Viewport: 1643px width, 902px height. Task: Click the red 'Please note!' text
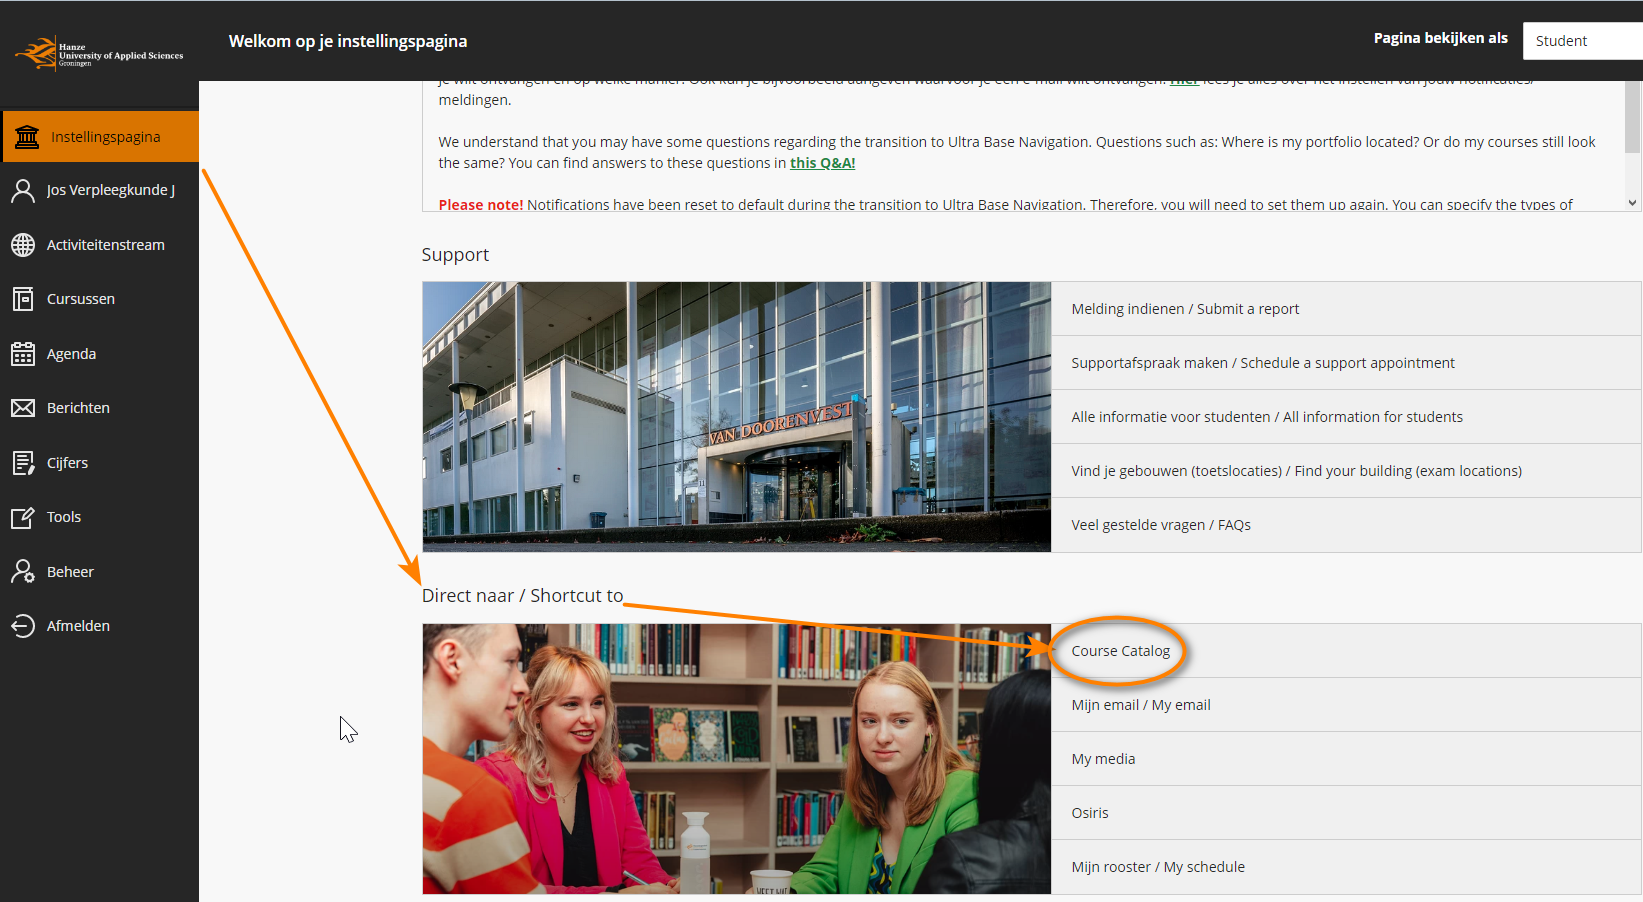click(x=481, y=205)
